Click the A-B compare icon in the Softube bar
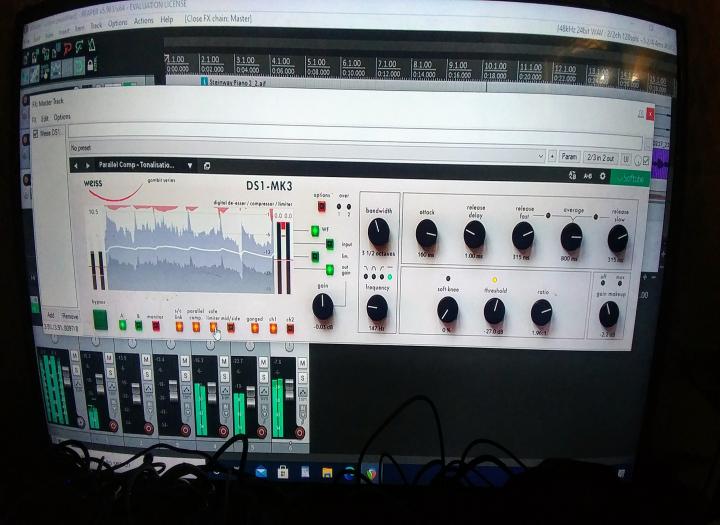 tap(588, 176)
